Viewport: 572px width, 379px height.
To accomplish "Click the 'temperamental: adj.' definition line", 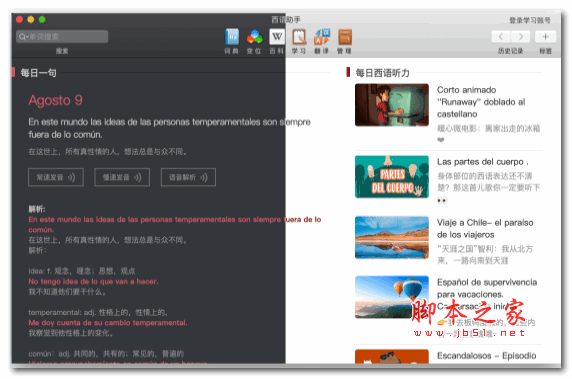I will [x=98, y=313].
